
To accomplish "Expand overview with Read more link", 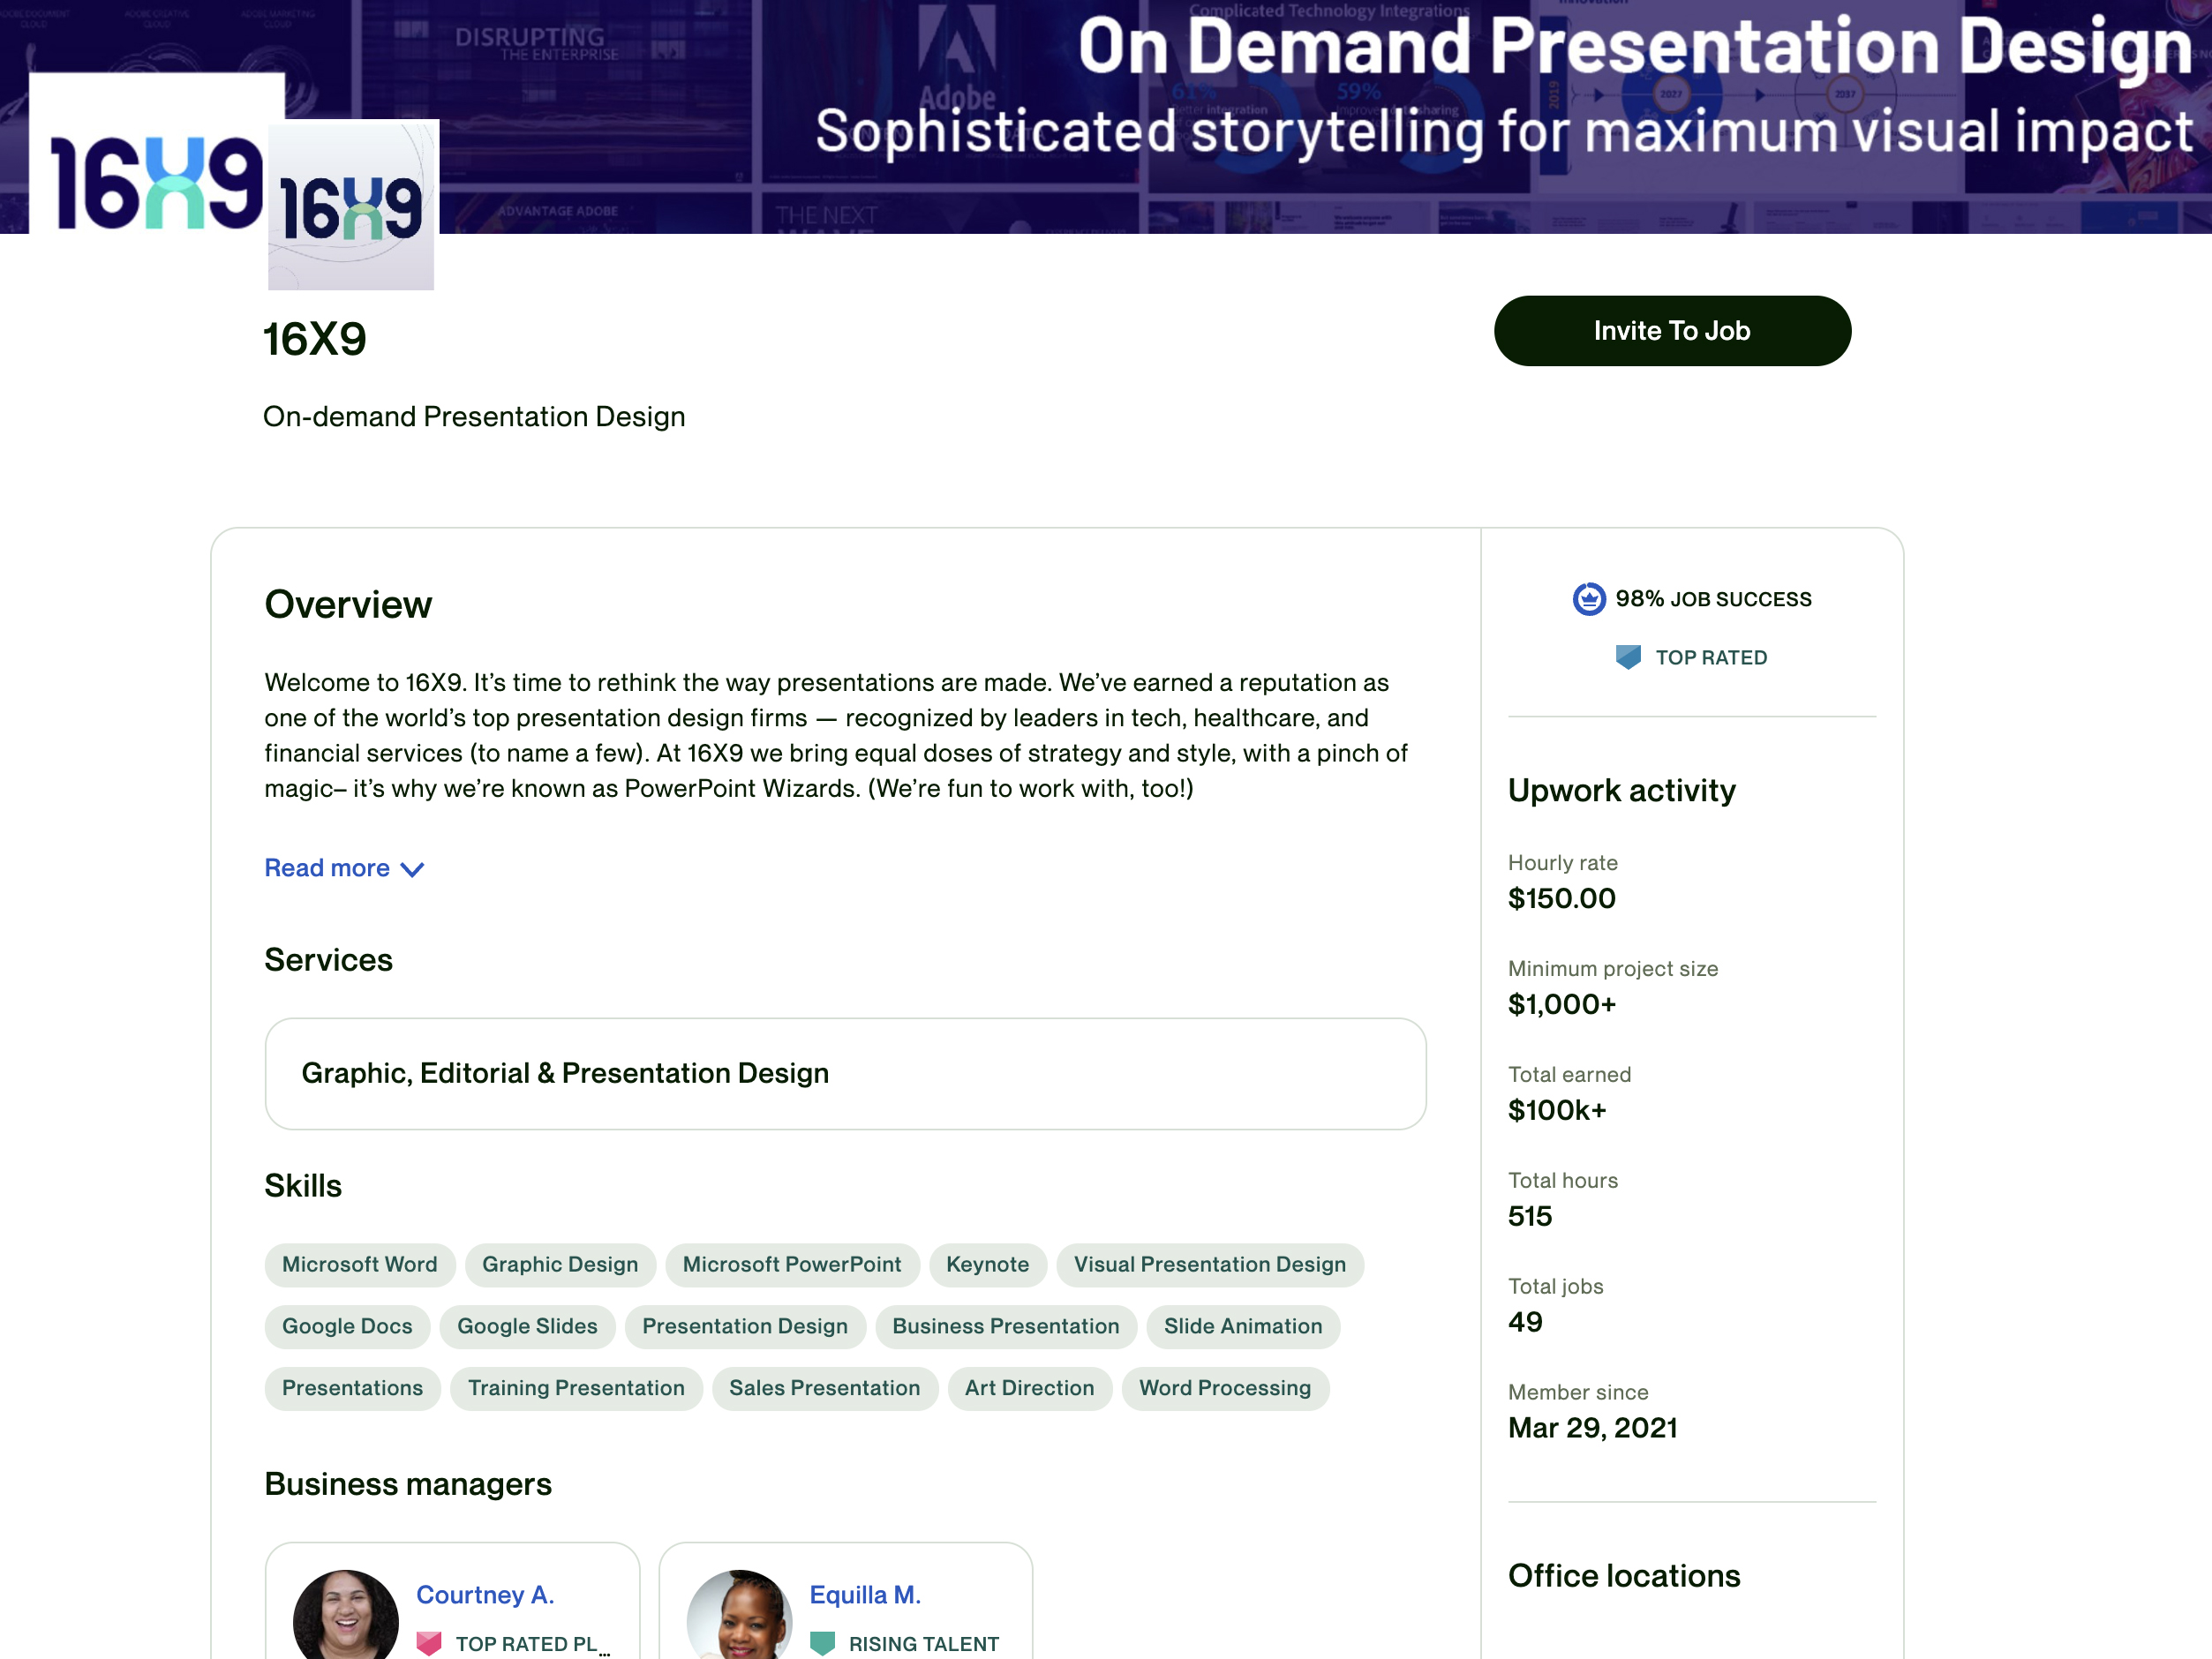I will click(x=344, y=868).
